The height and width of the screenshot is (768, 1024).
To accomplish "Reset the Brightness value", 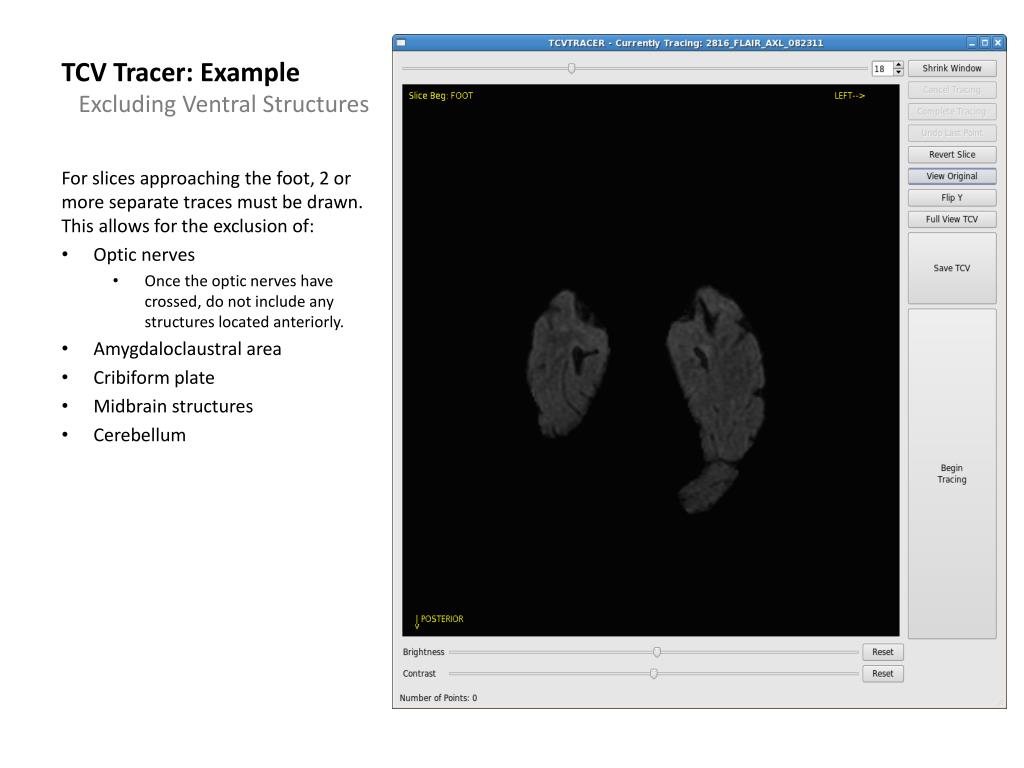I will coord(882,652).
